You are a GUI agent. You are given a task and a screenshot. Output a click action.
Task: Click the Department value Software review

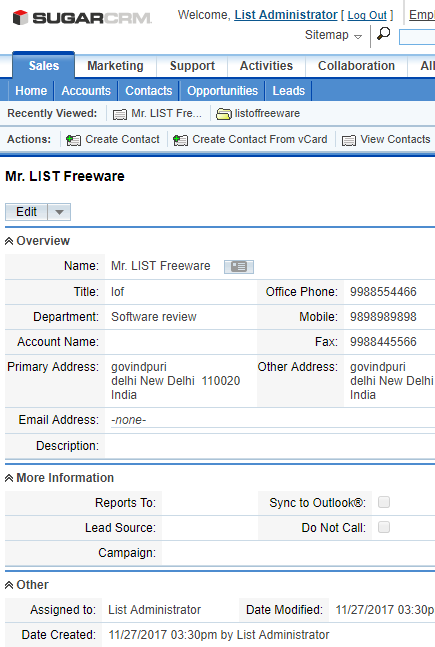(154, 317)
